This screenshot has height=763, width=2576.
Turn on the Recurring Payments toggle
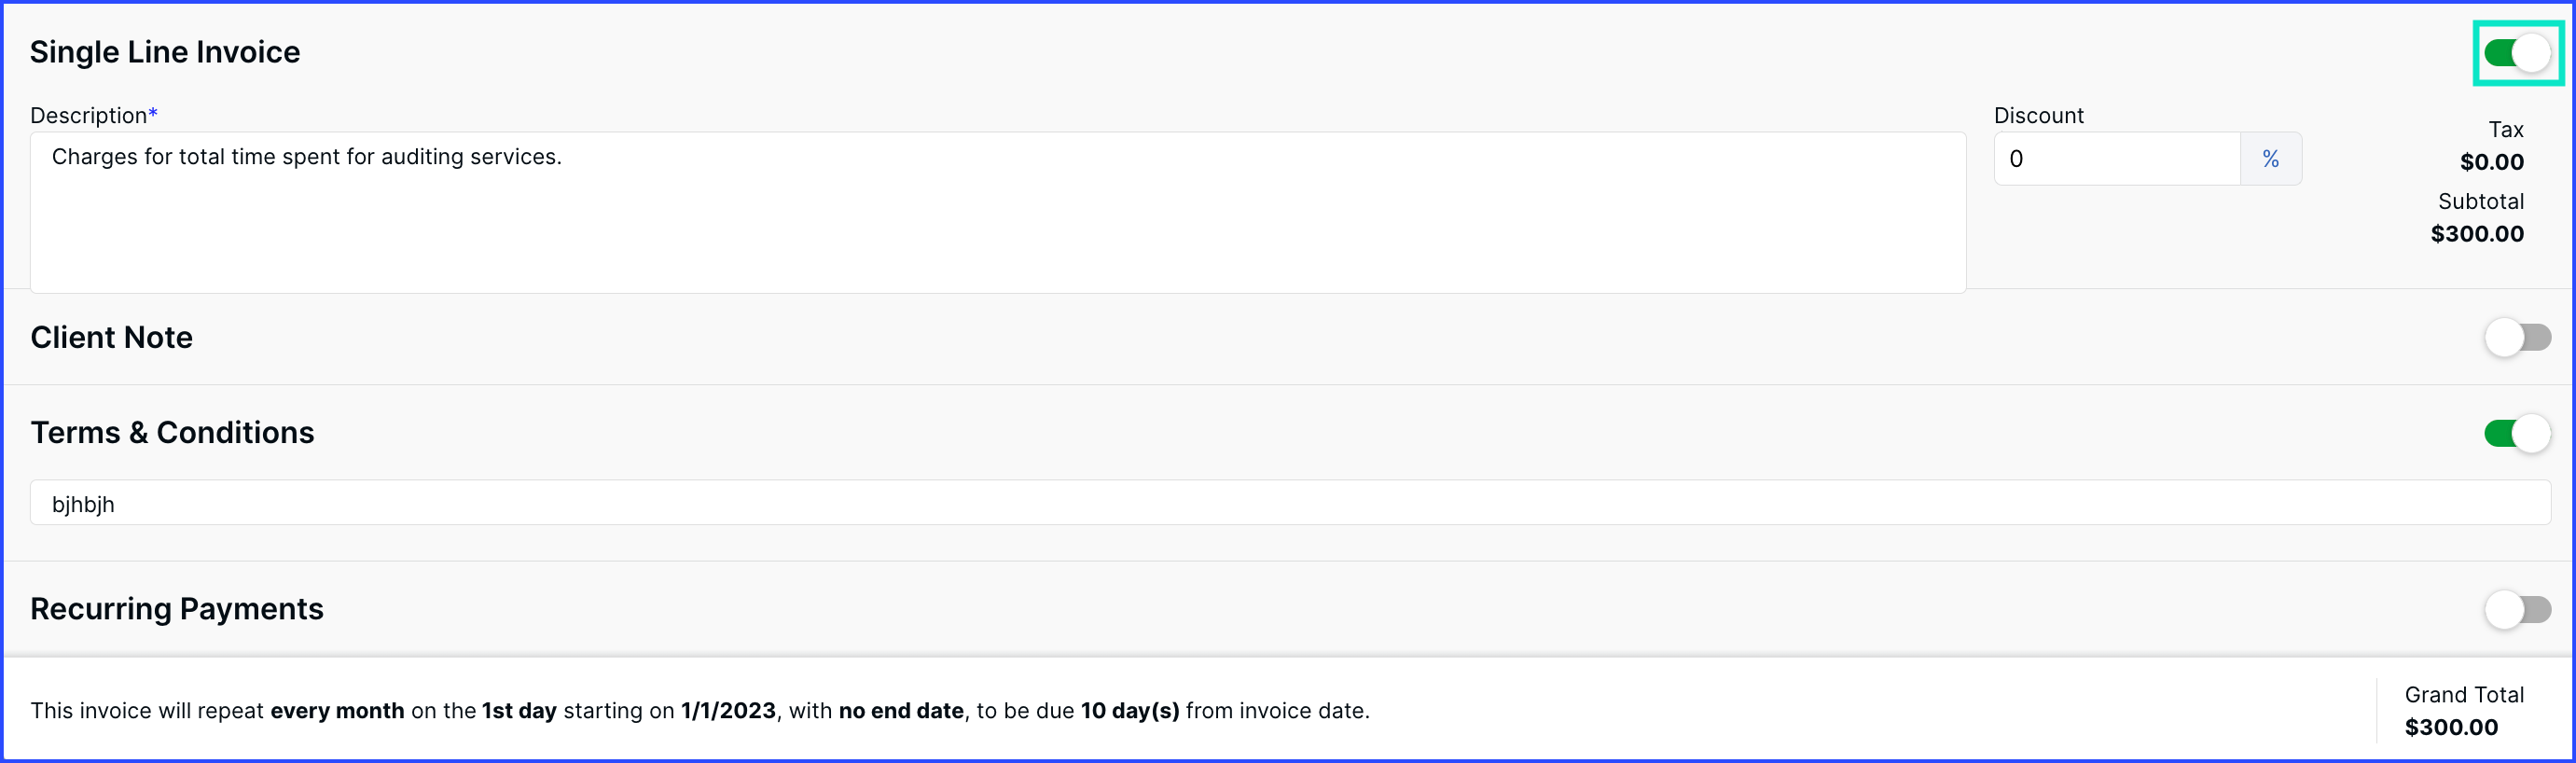2517,609
